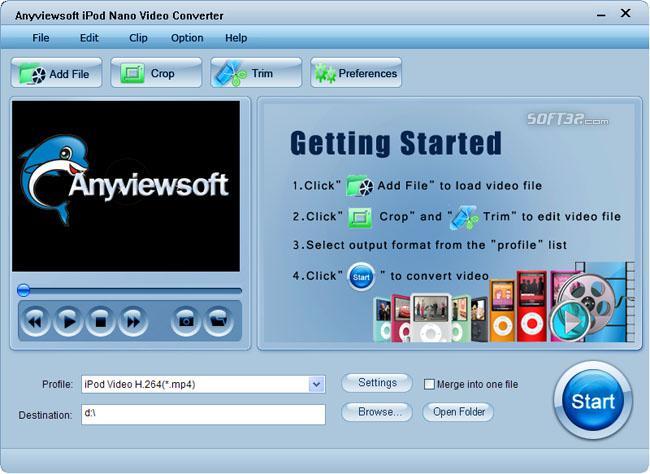The height and width of the screenshot is (474, 650).
Task: Click the preview seek slider handle
Action: (24, 290)
